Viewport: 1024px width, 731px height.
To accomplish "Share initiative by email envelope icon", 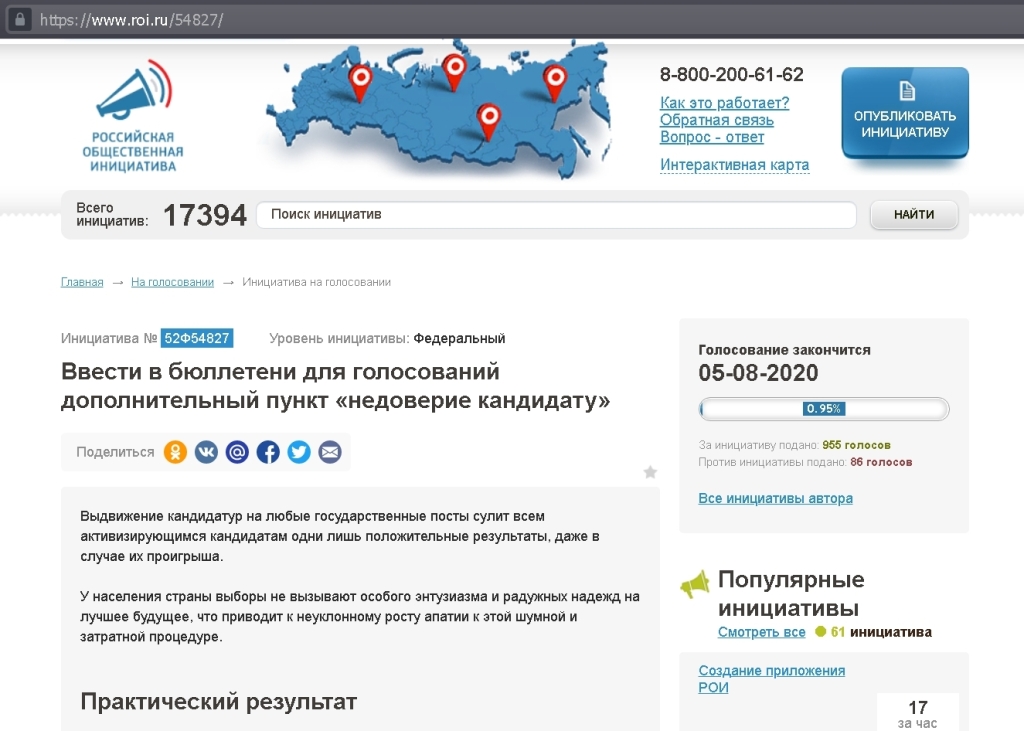I will click(330, 452).
